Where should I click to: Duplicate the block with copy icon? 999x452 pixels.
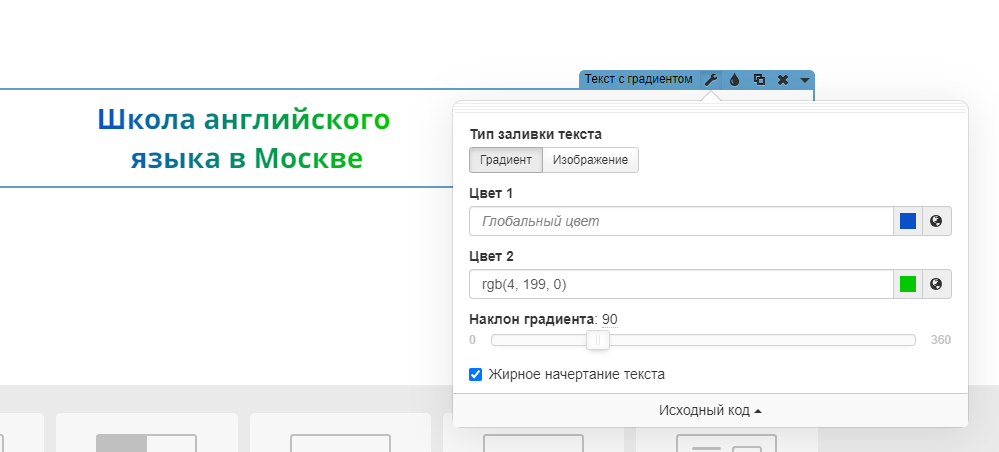759,79
